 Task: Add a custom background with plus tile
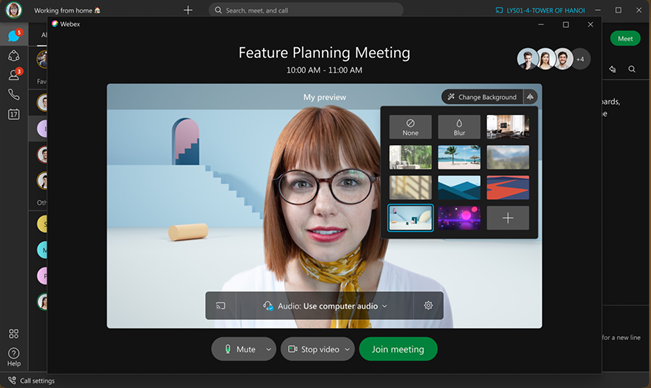coord(508,218)
